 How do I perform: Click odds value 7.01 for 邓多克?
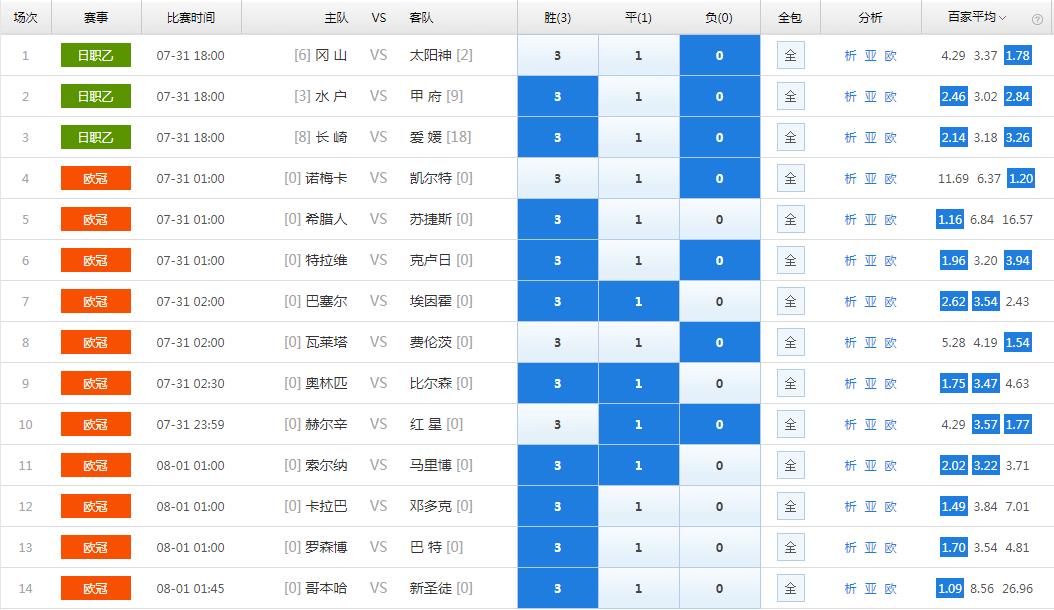coord(1017,507)
